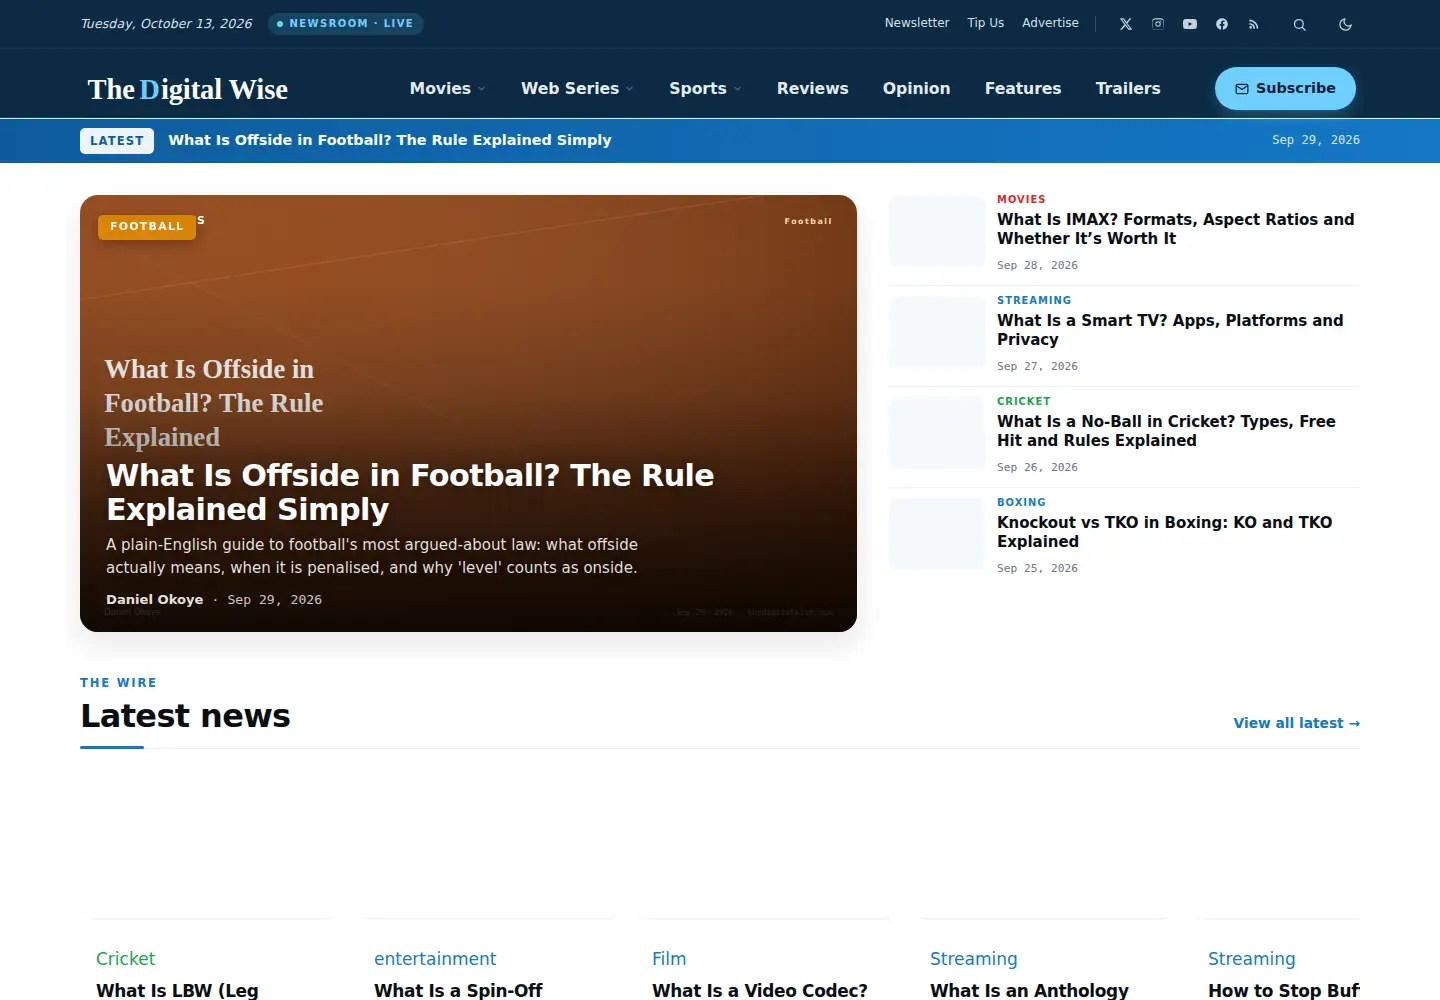The height and width of the screenshot is (1000, 1440).
Task: Open What Is a Video Codec article
Action: click(760, 990)
